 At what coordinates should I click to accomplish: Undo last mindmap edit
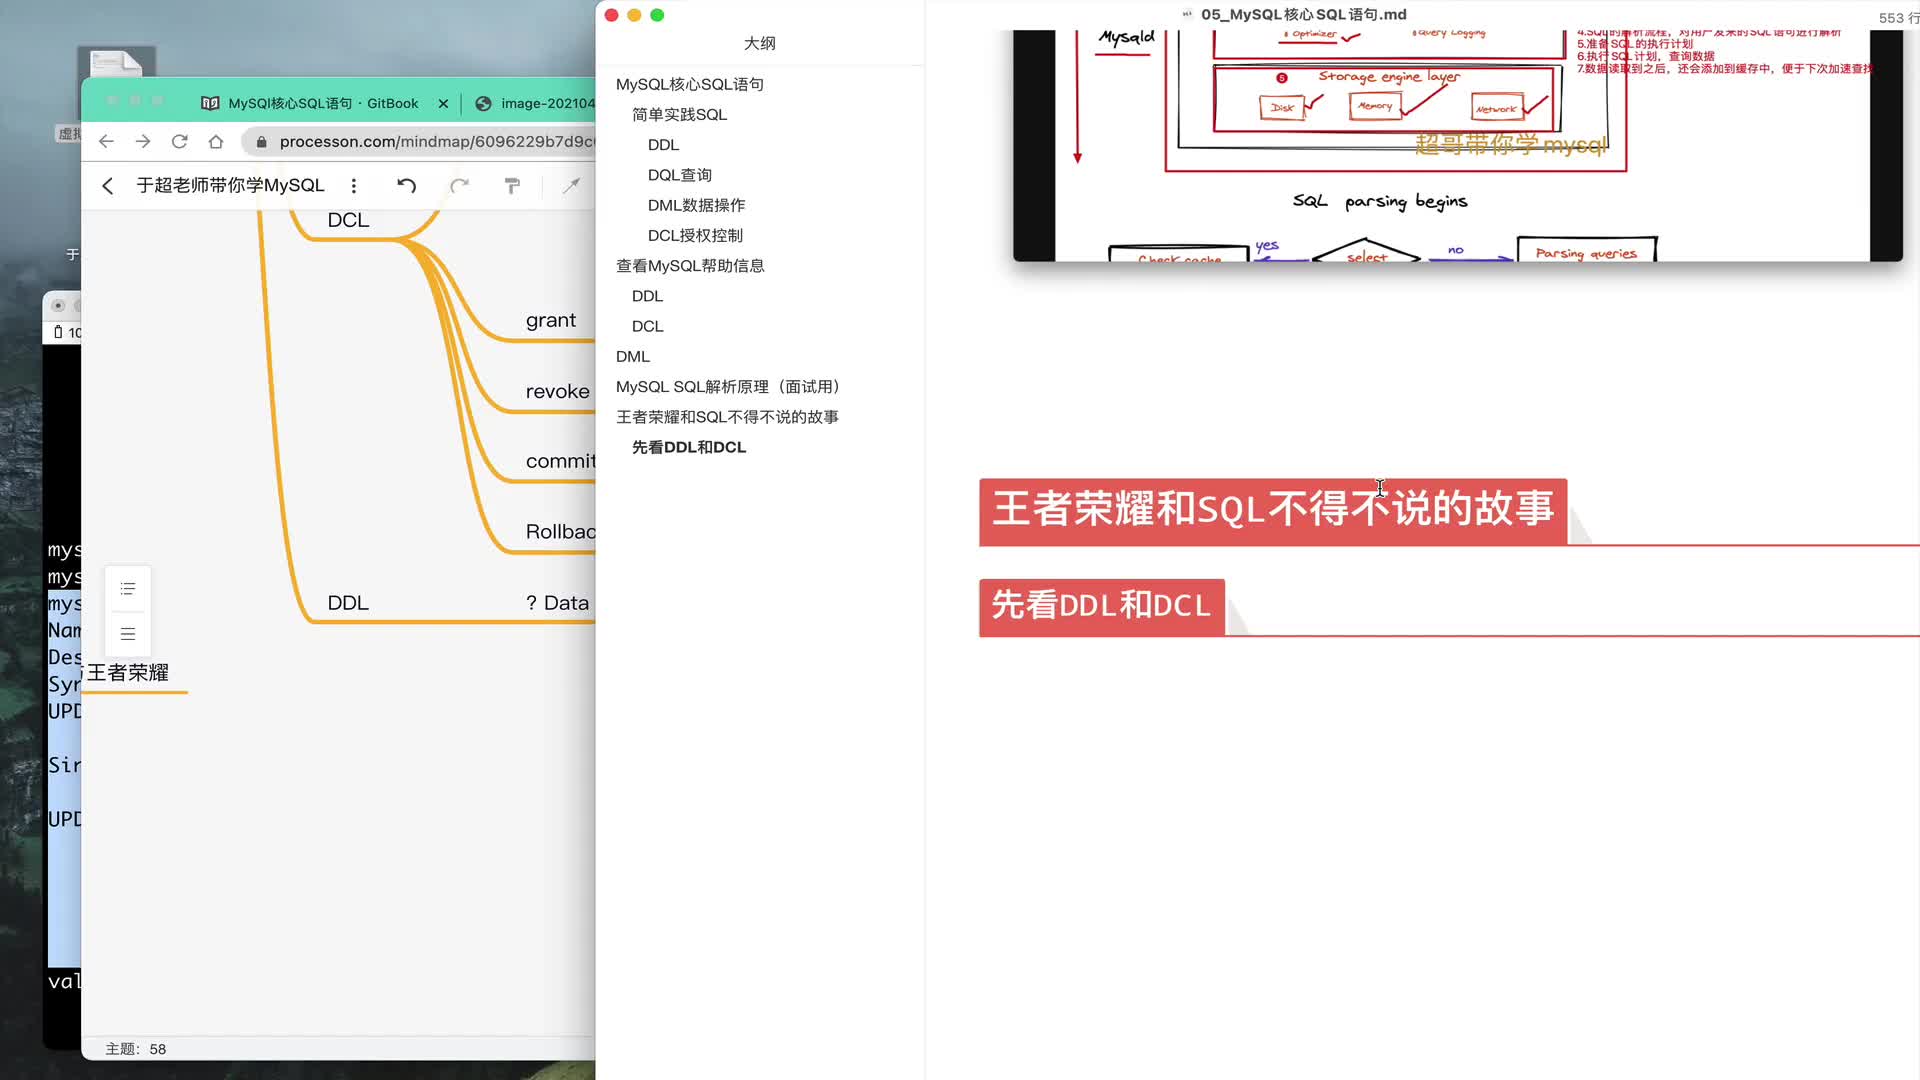click(x=406, y=185)
